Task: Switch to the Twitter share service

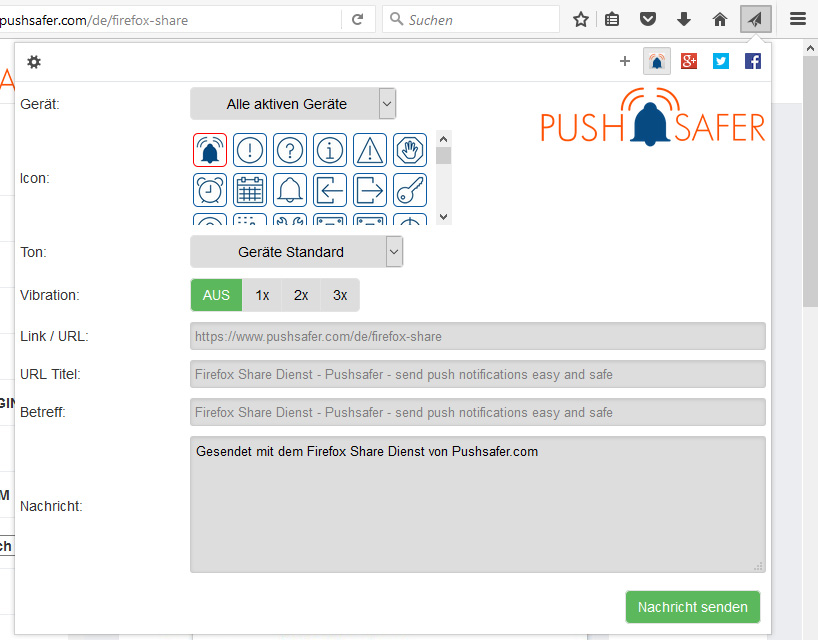Action: [x=720, y=62]
